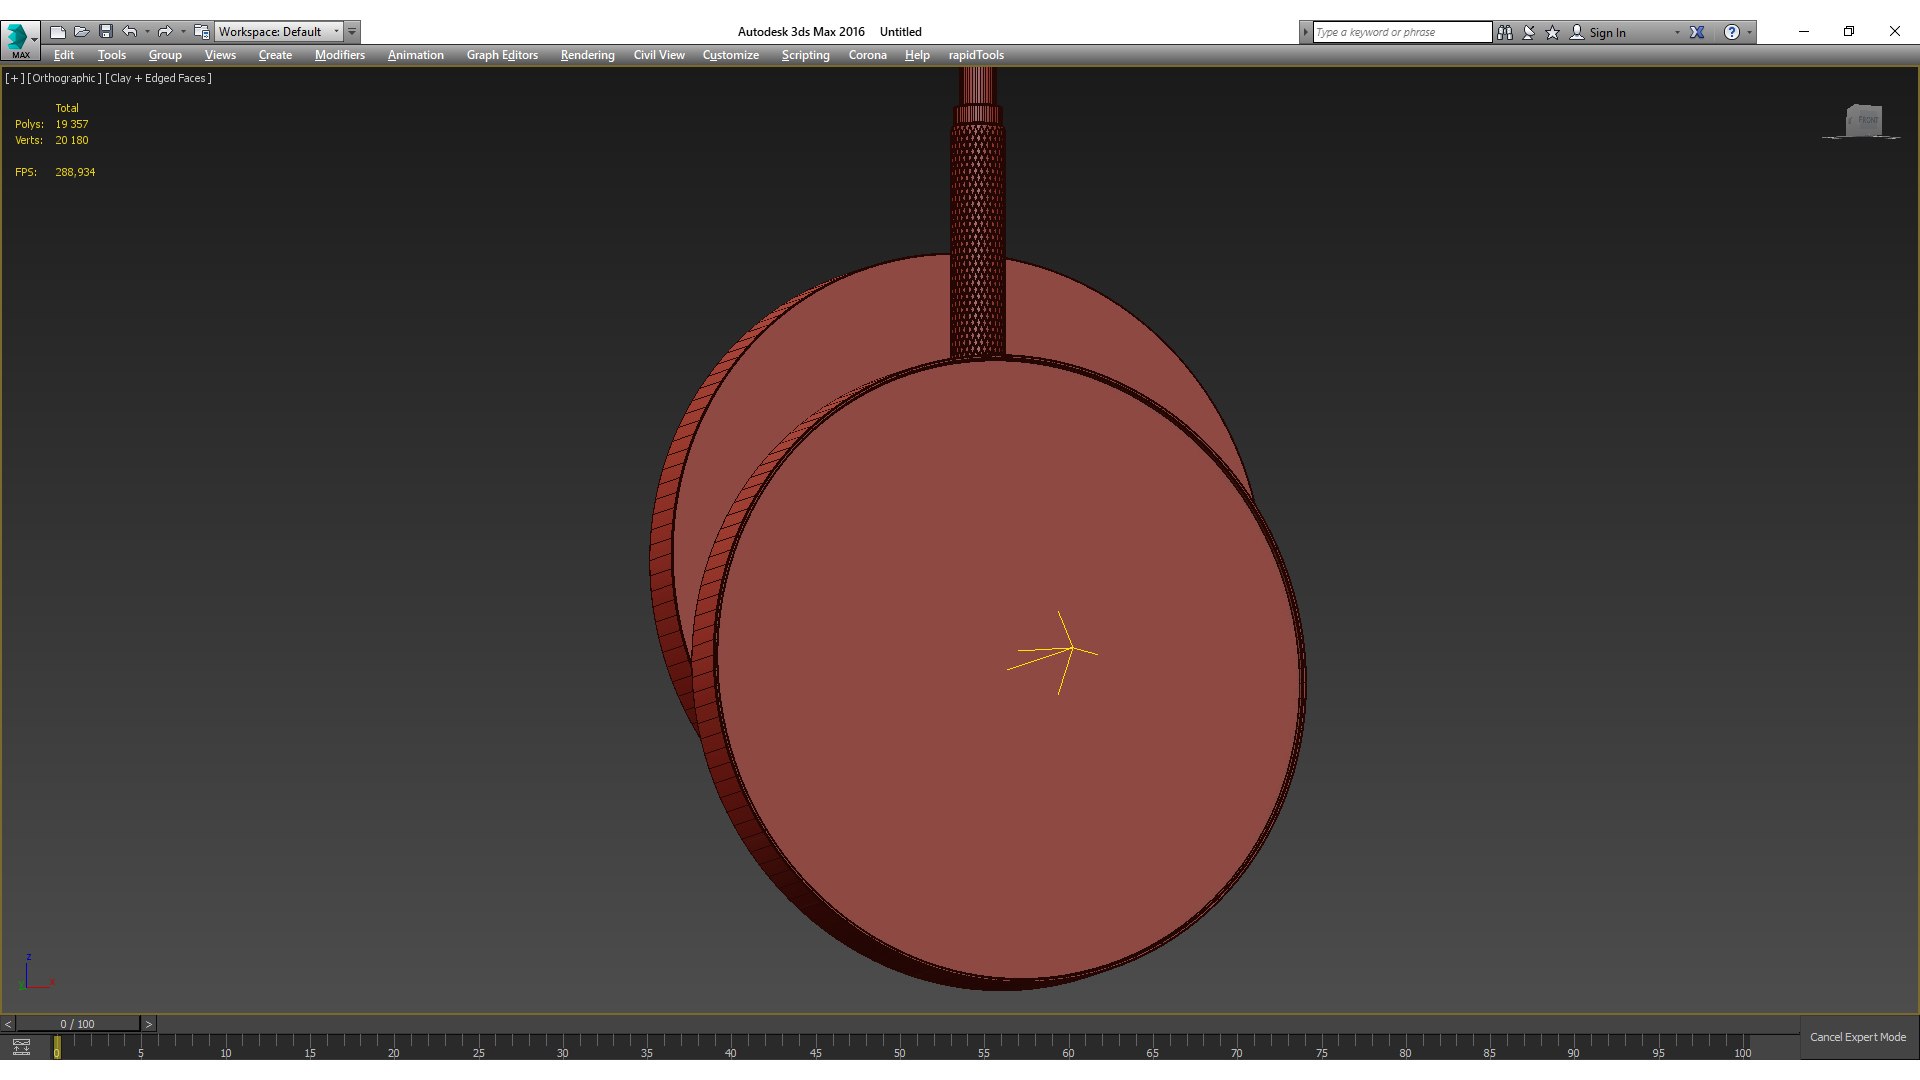
Task: Create a new scene with New icon
Action: pyautogui.click(x=58, y=32)
